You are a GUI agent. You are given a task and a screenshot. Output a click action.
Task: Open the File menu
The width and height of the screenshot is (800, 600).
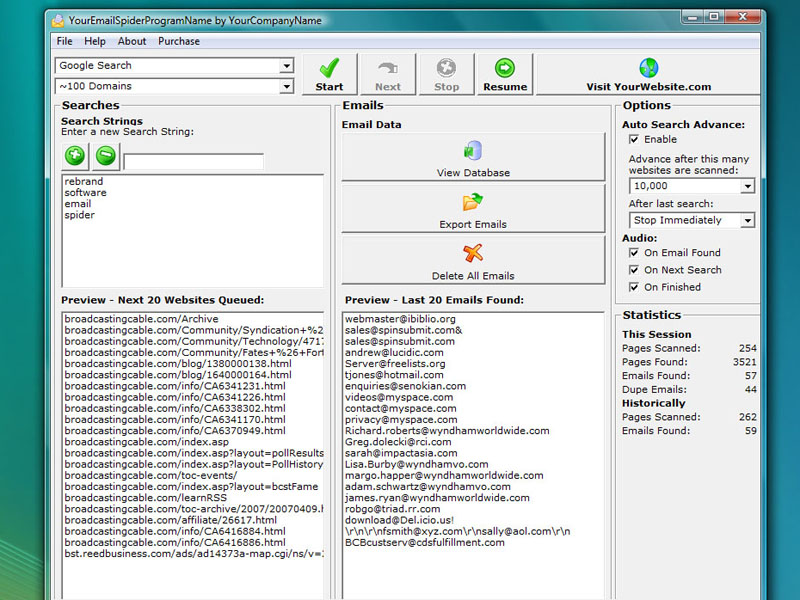pyautogui.click(x=64, y=41)
